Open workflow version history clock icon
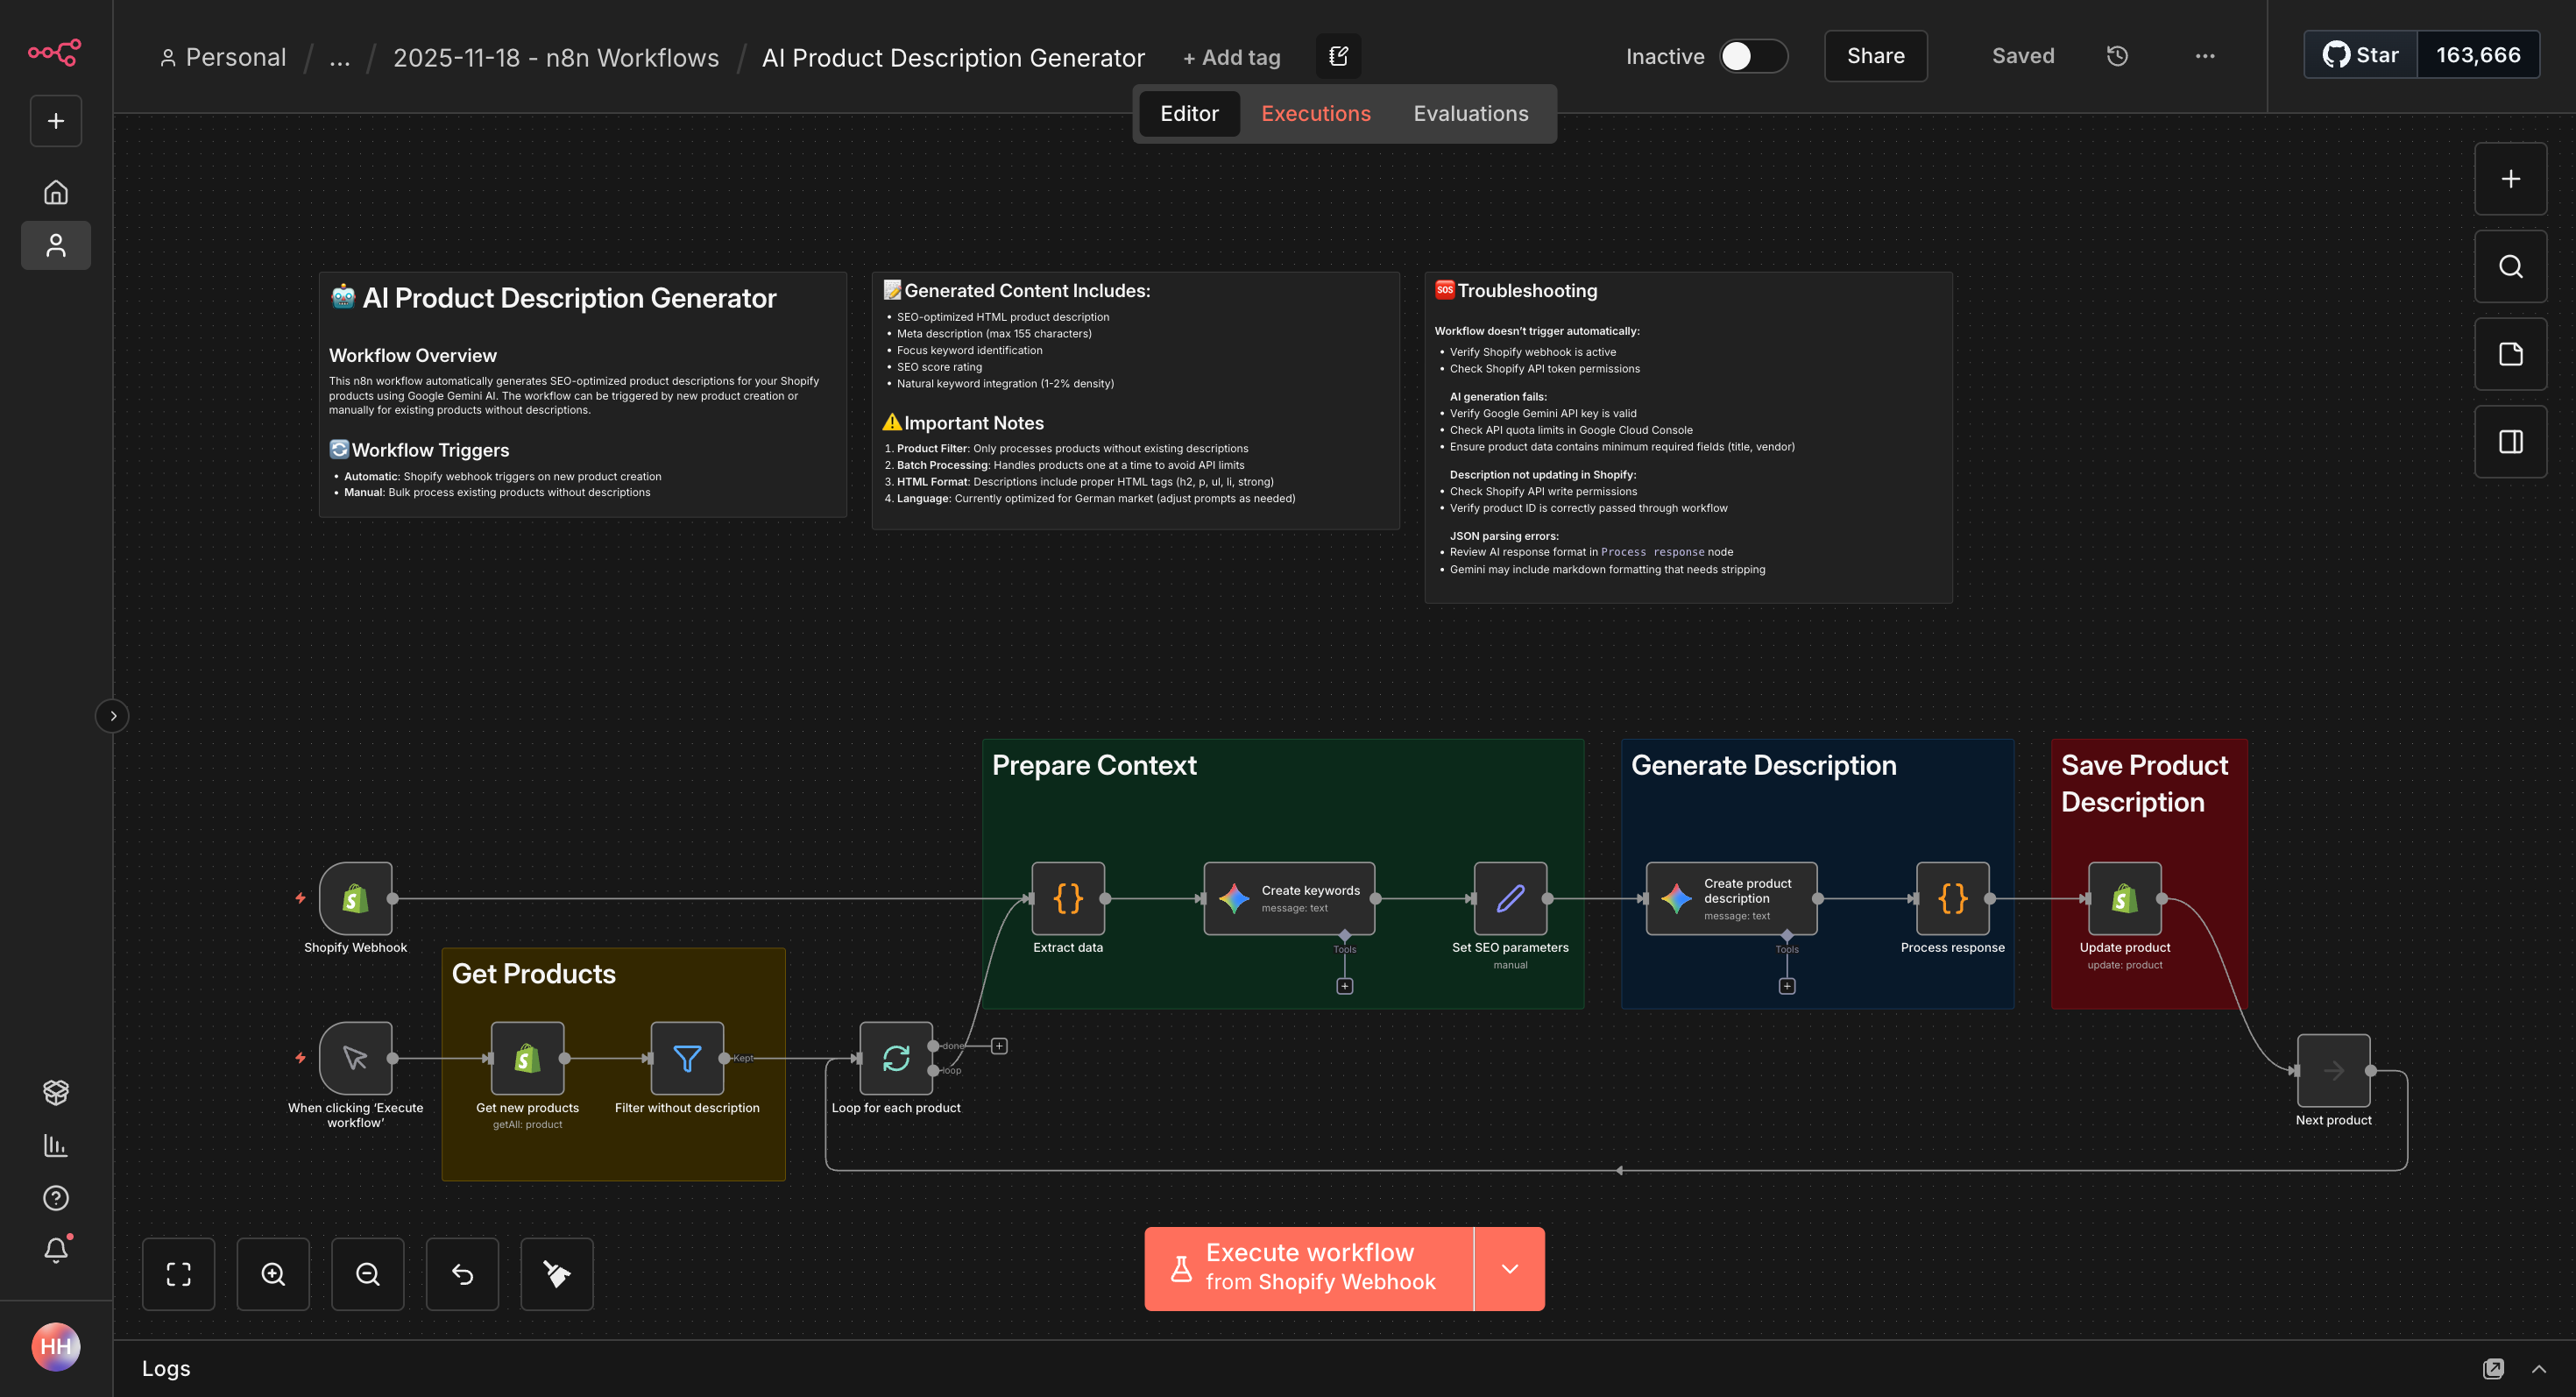2576x1397 pixels. click(x=2117, y=56)
